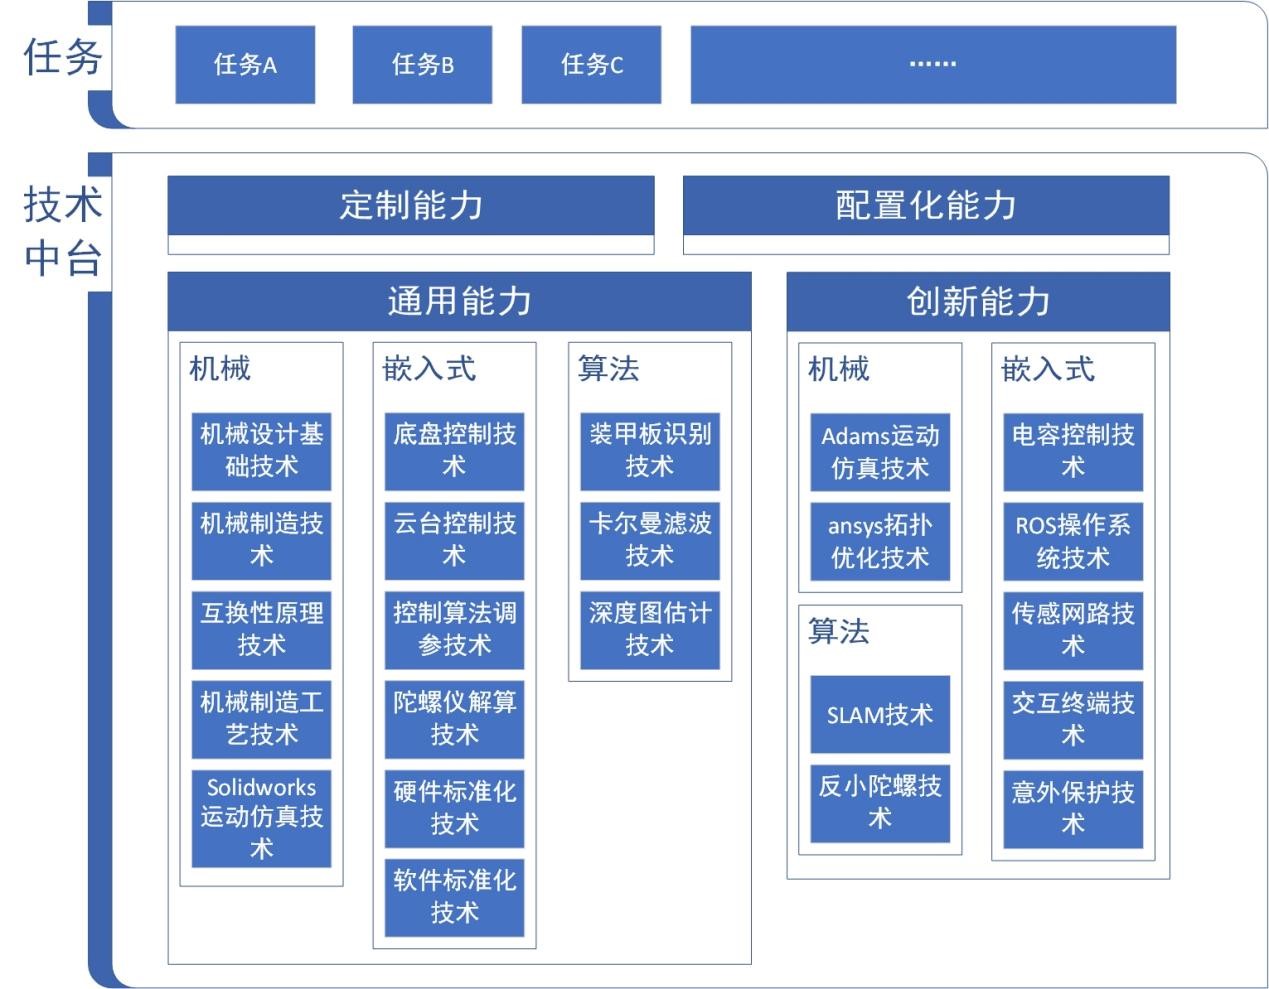Click the wide box with dots
The width and height of the screenshot is (1269, 989).
pyautogui.click(x=933, y=65)
